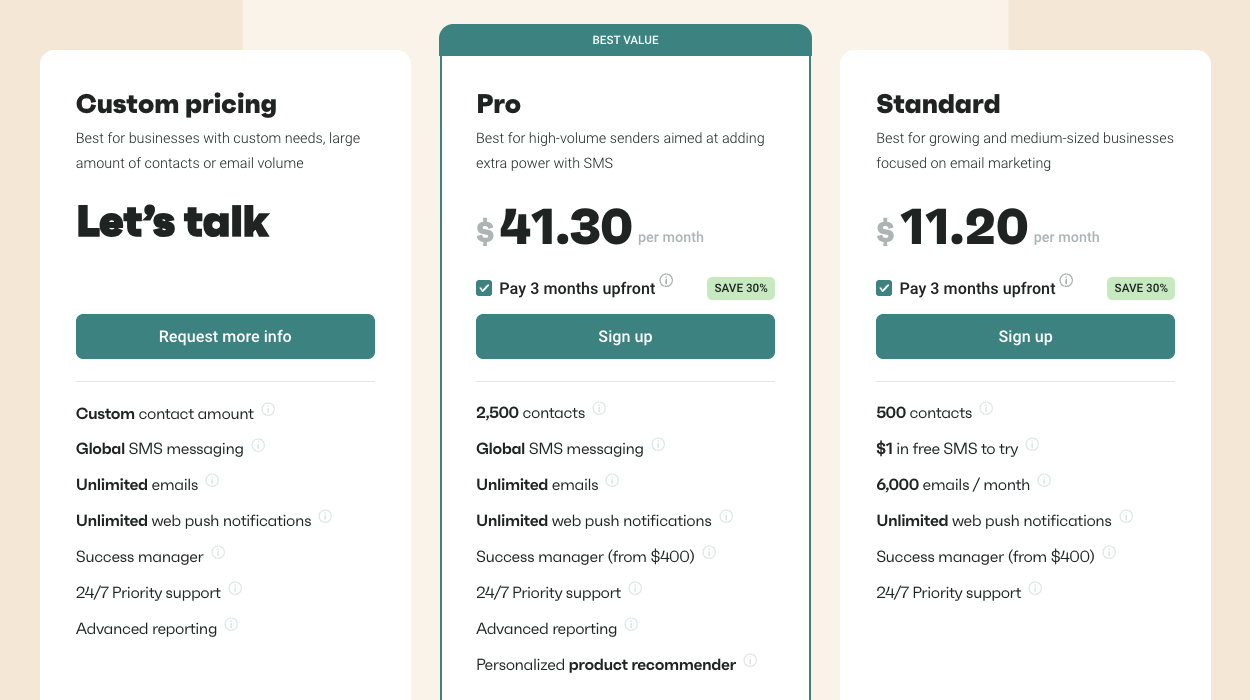Click info icon beside Standard Unlimited web push notifications
The image size is (1250, 700).
[x=1126, y=516]
